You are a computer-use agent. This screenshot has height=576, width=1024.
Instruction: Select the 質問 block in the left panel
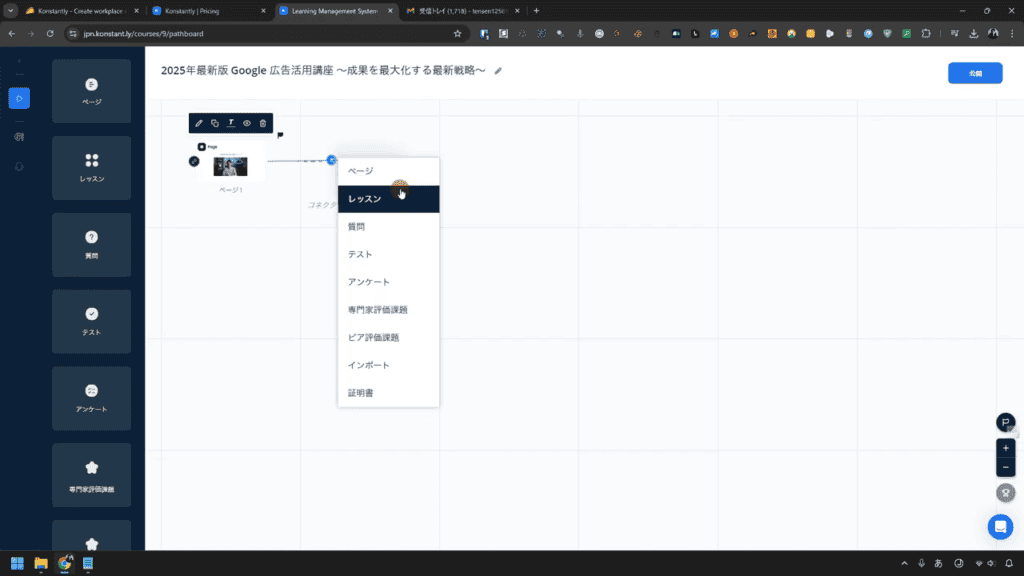click(91, 245)
